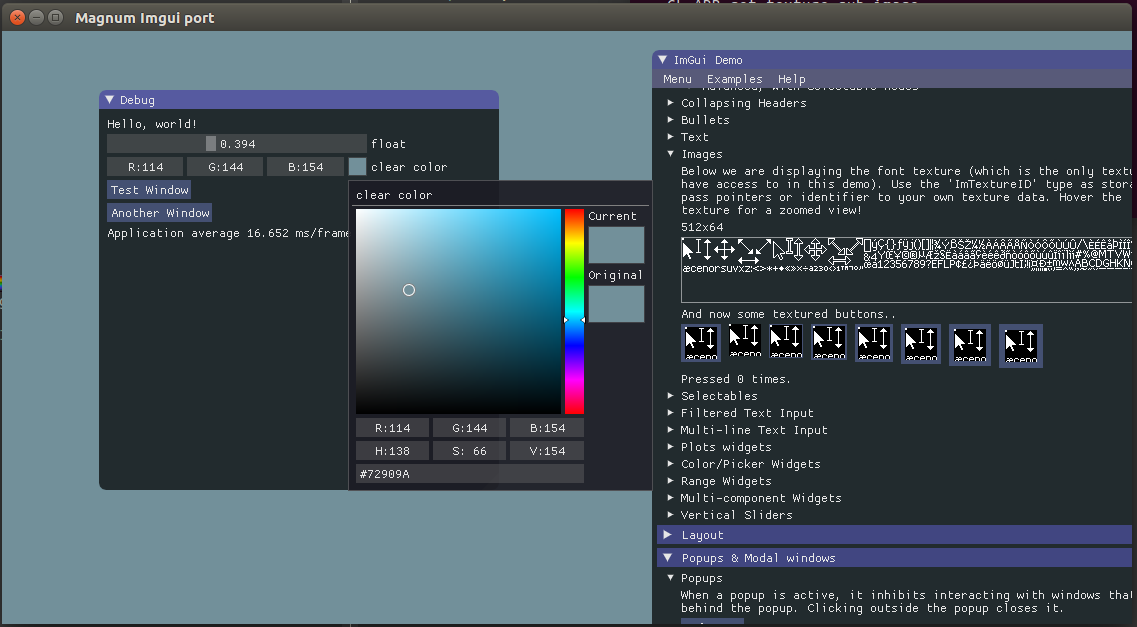Click the float slider showing 0.394
This screenshot has width=1137, height=627.
point(237,144)
